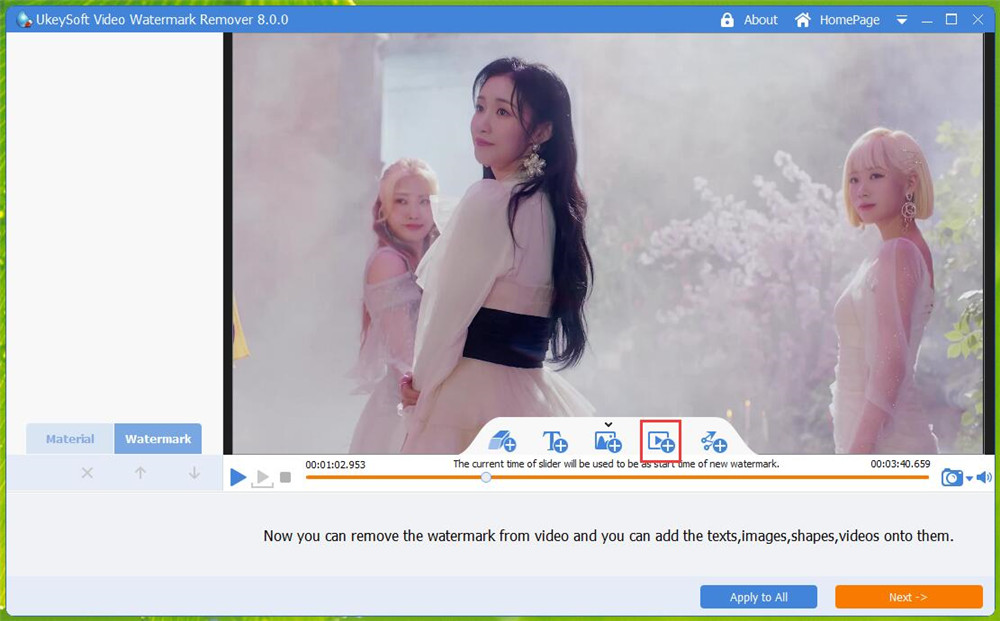Add a video watermark using the highlighted icon

click(660, 440)
